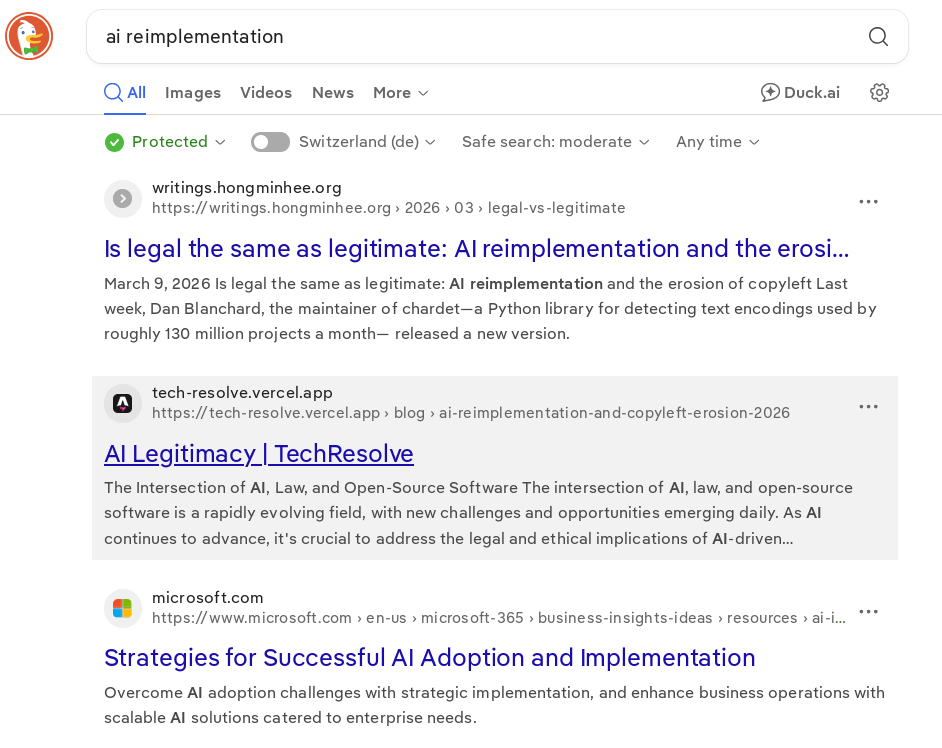Click the Microsoft logo favicon
Screen dimensions: 942x748
point(123,608)
